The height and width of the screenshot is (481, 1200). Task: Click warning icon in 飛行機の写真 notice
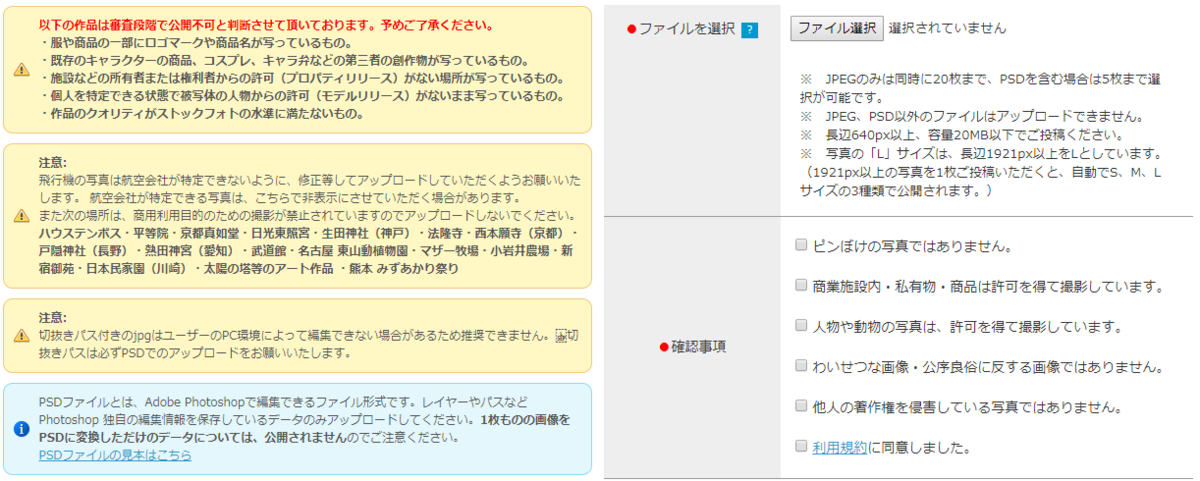click(x=21, y=215)
